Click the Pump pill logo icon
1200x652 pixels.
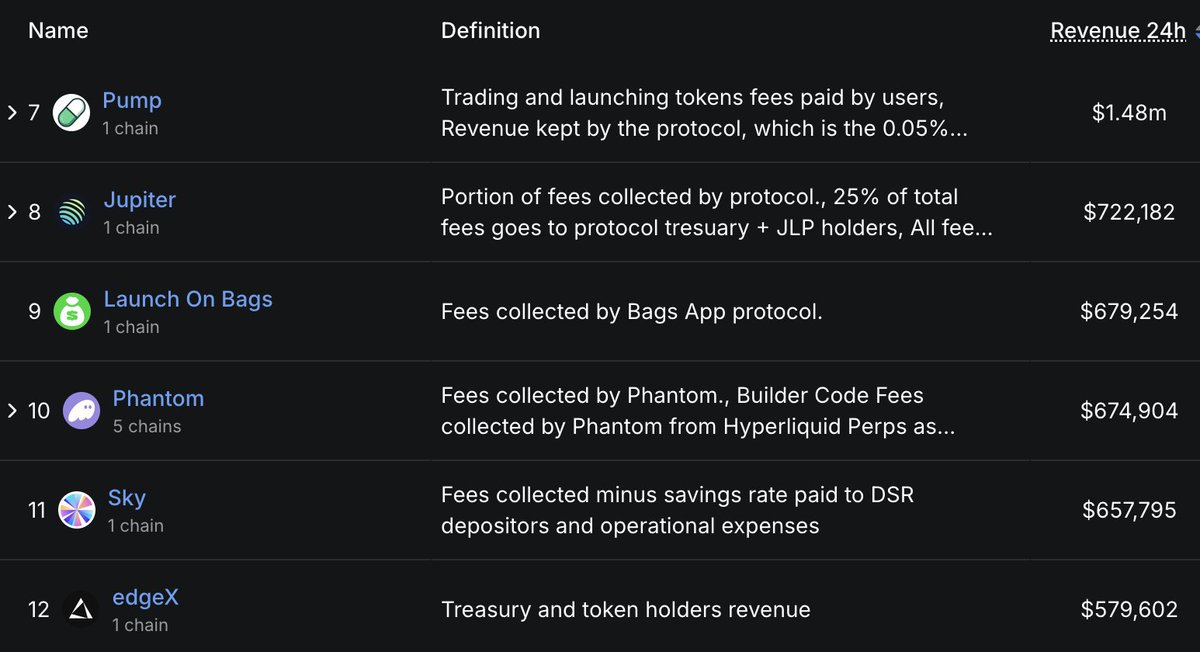coord(71,112)
